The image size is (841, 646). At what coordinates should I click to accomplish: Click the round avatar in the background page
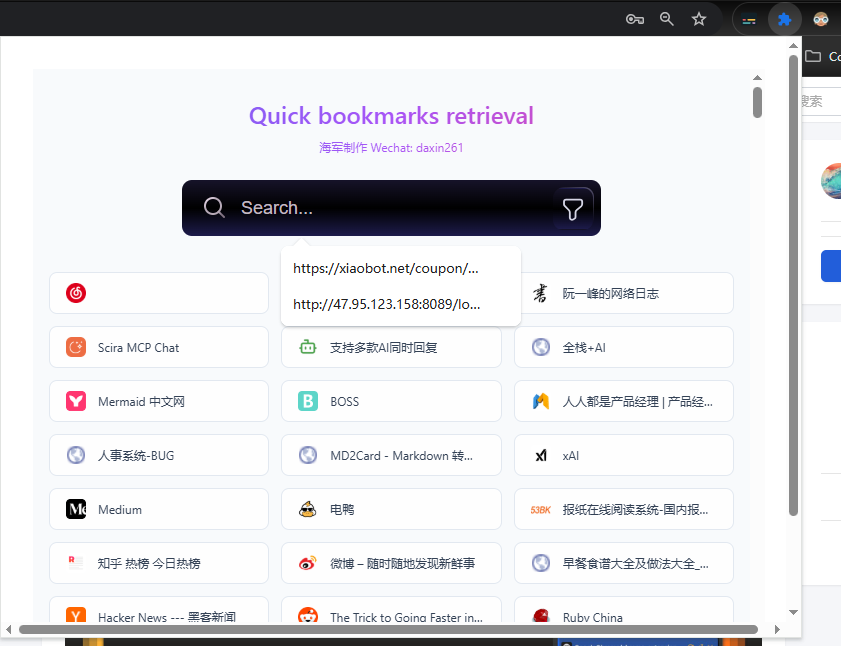[831, 181]
